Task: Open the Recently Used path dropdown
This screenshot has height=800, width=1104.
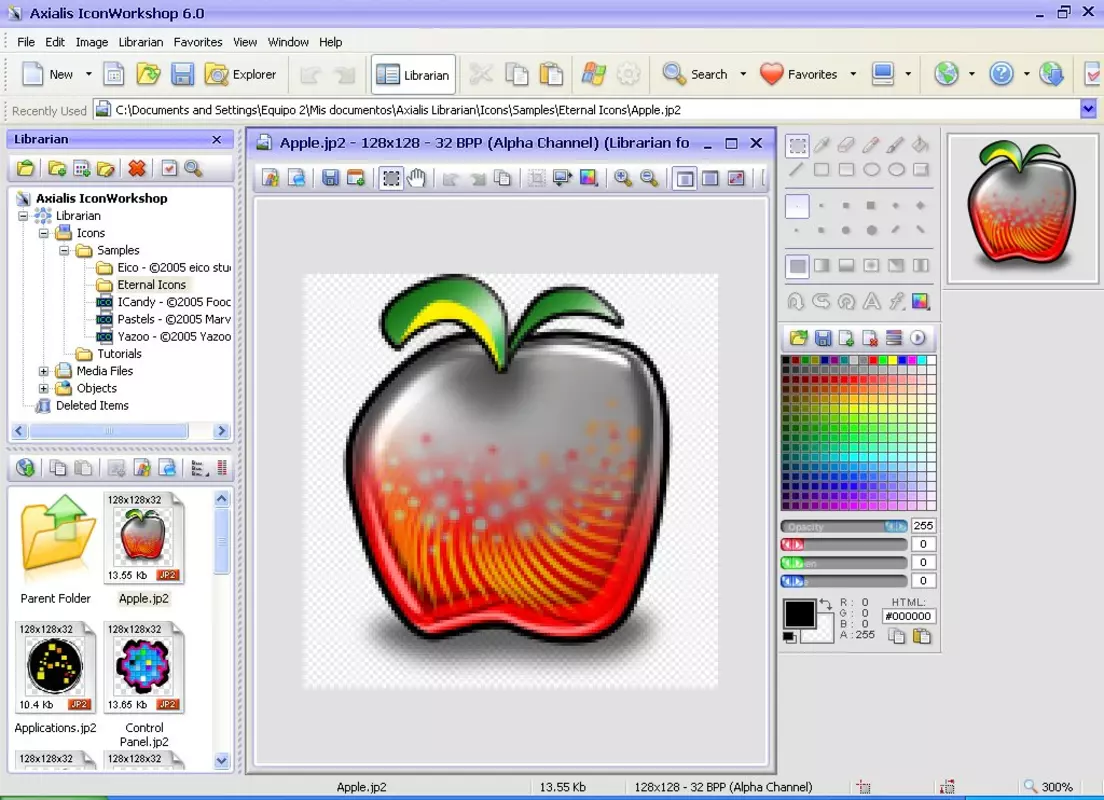Action: pyautogui.click(x=1089, y=109)
